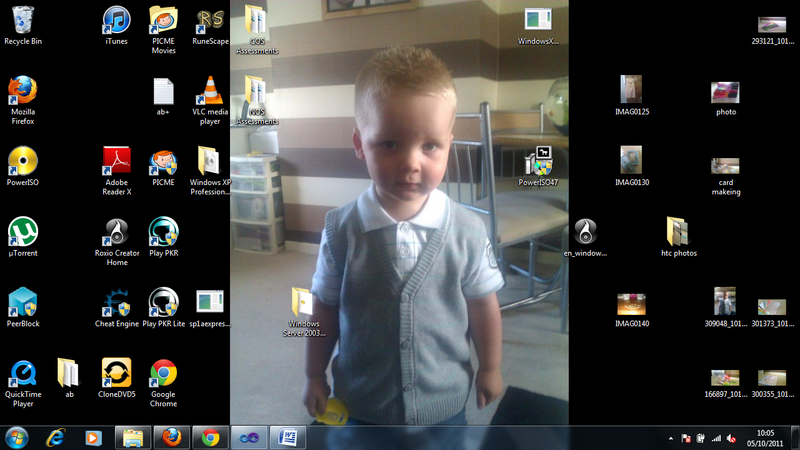This screenshot has width=800, height=450.
Task: Open VLC media player shortcut
Action: pyautogui.click(x=209, y=91)
